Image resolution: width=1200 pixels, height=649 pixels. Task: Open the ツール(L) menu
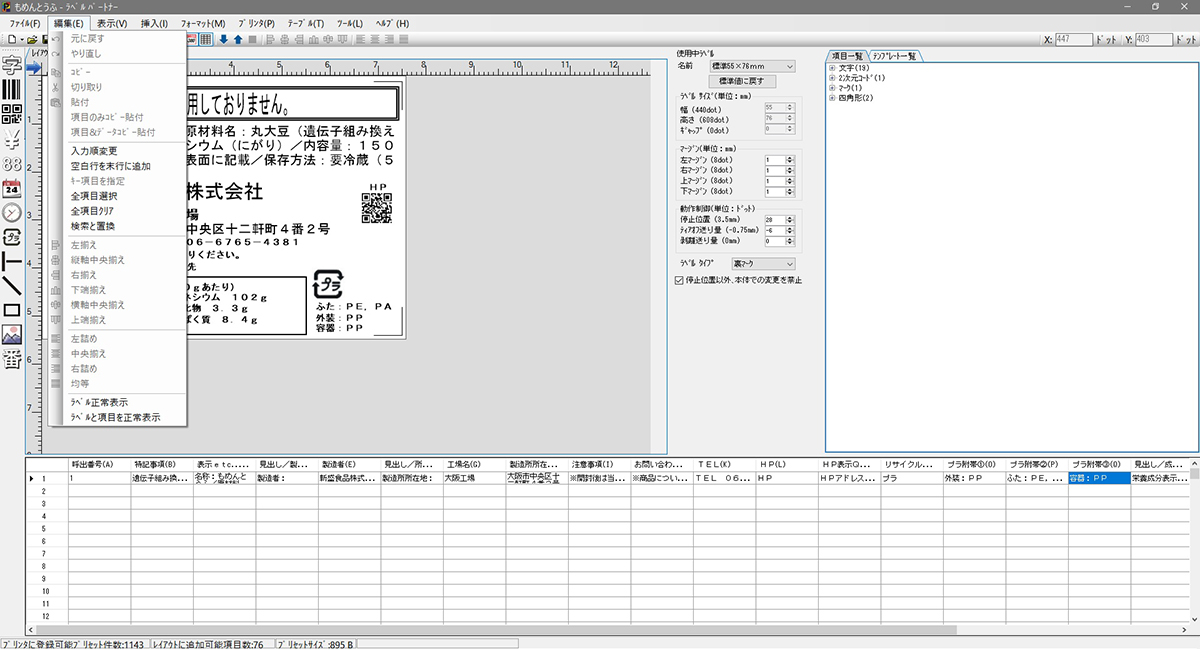[351, 23]
